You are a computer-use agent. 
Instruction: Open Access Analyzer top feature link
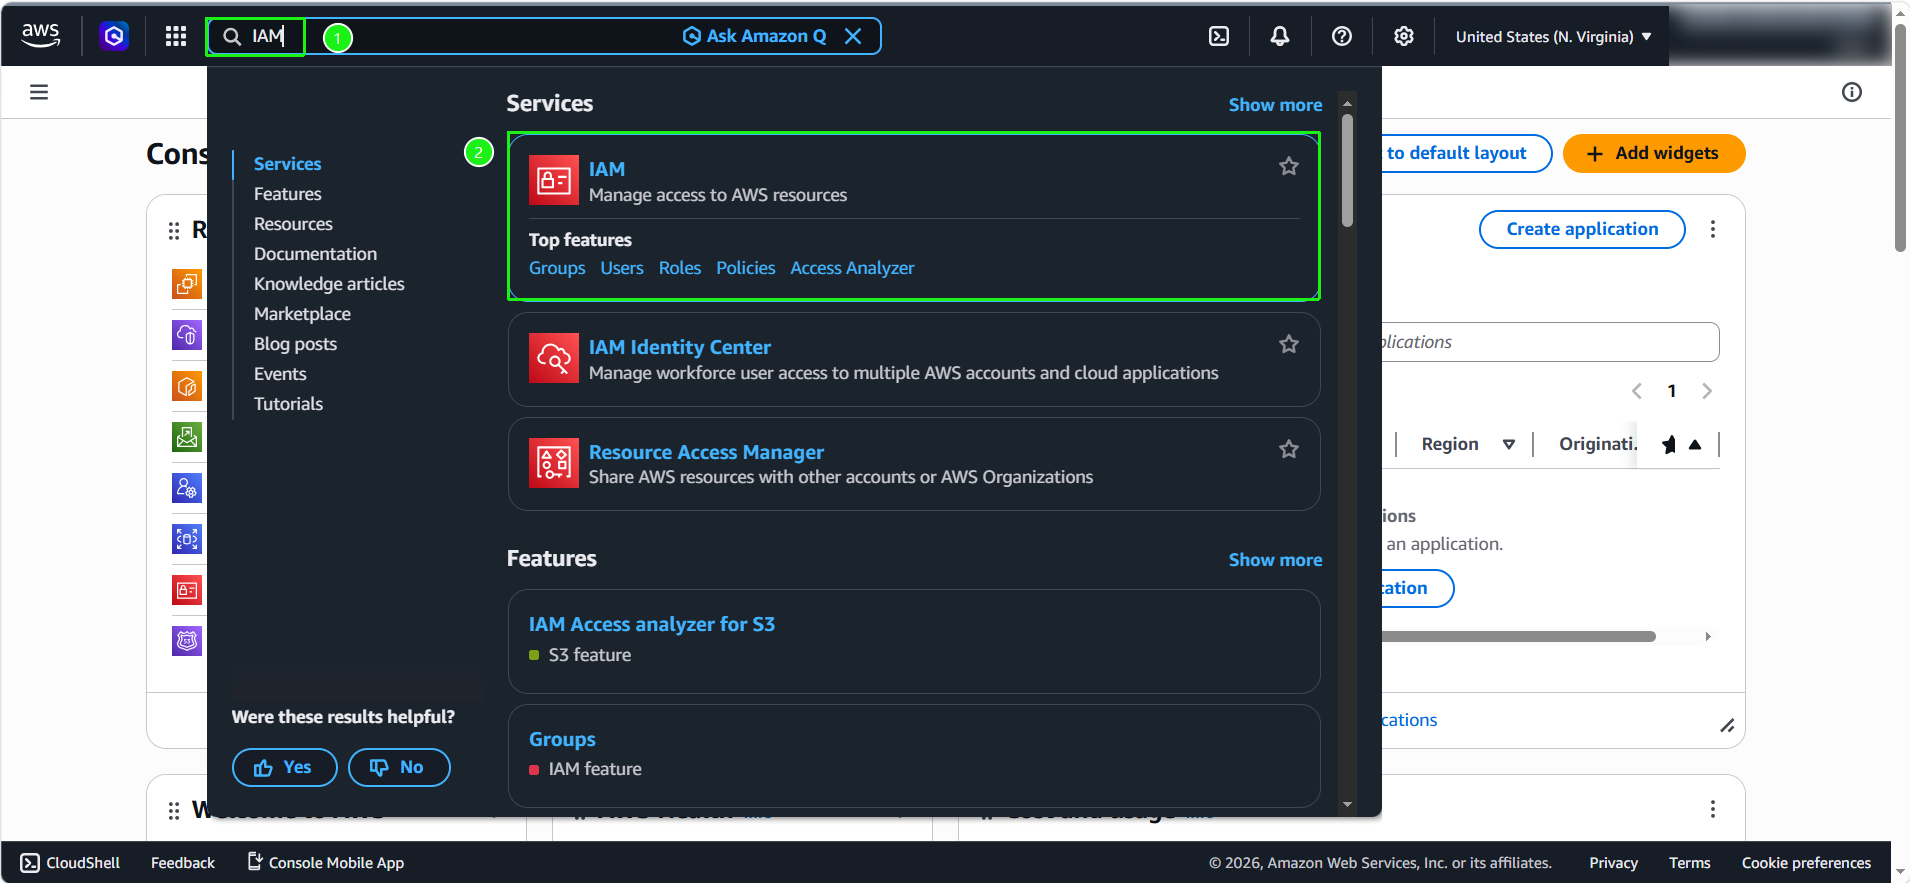click(852, 268)
